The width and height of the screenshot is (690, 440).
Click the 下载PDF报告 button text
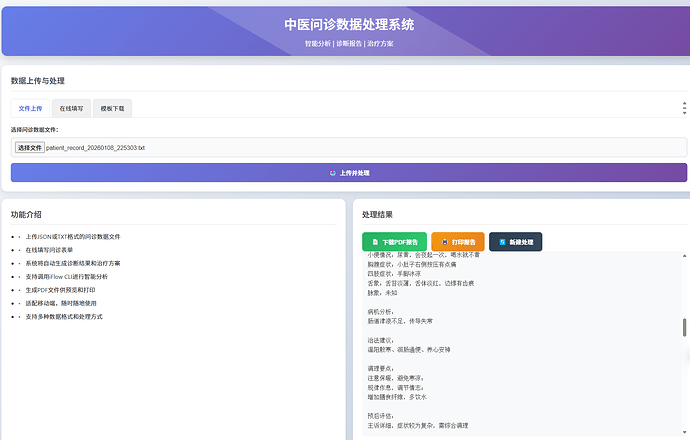coord(400,242)
